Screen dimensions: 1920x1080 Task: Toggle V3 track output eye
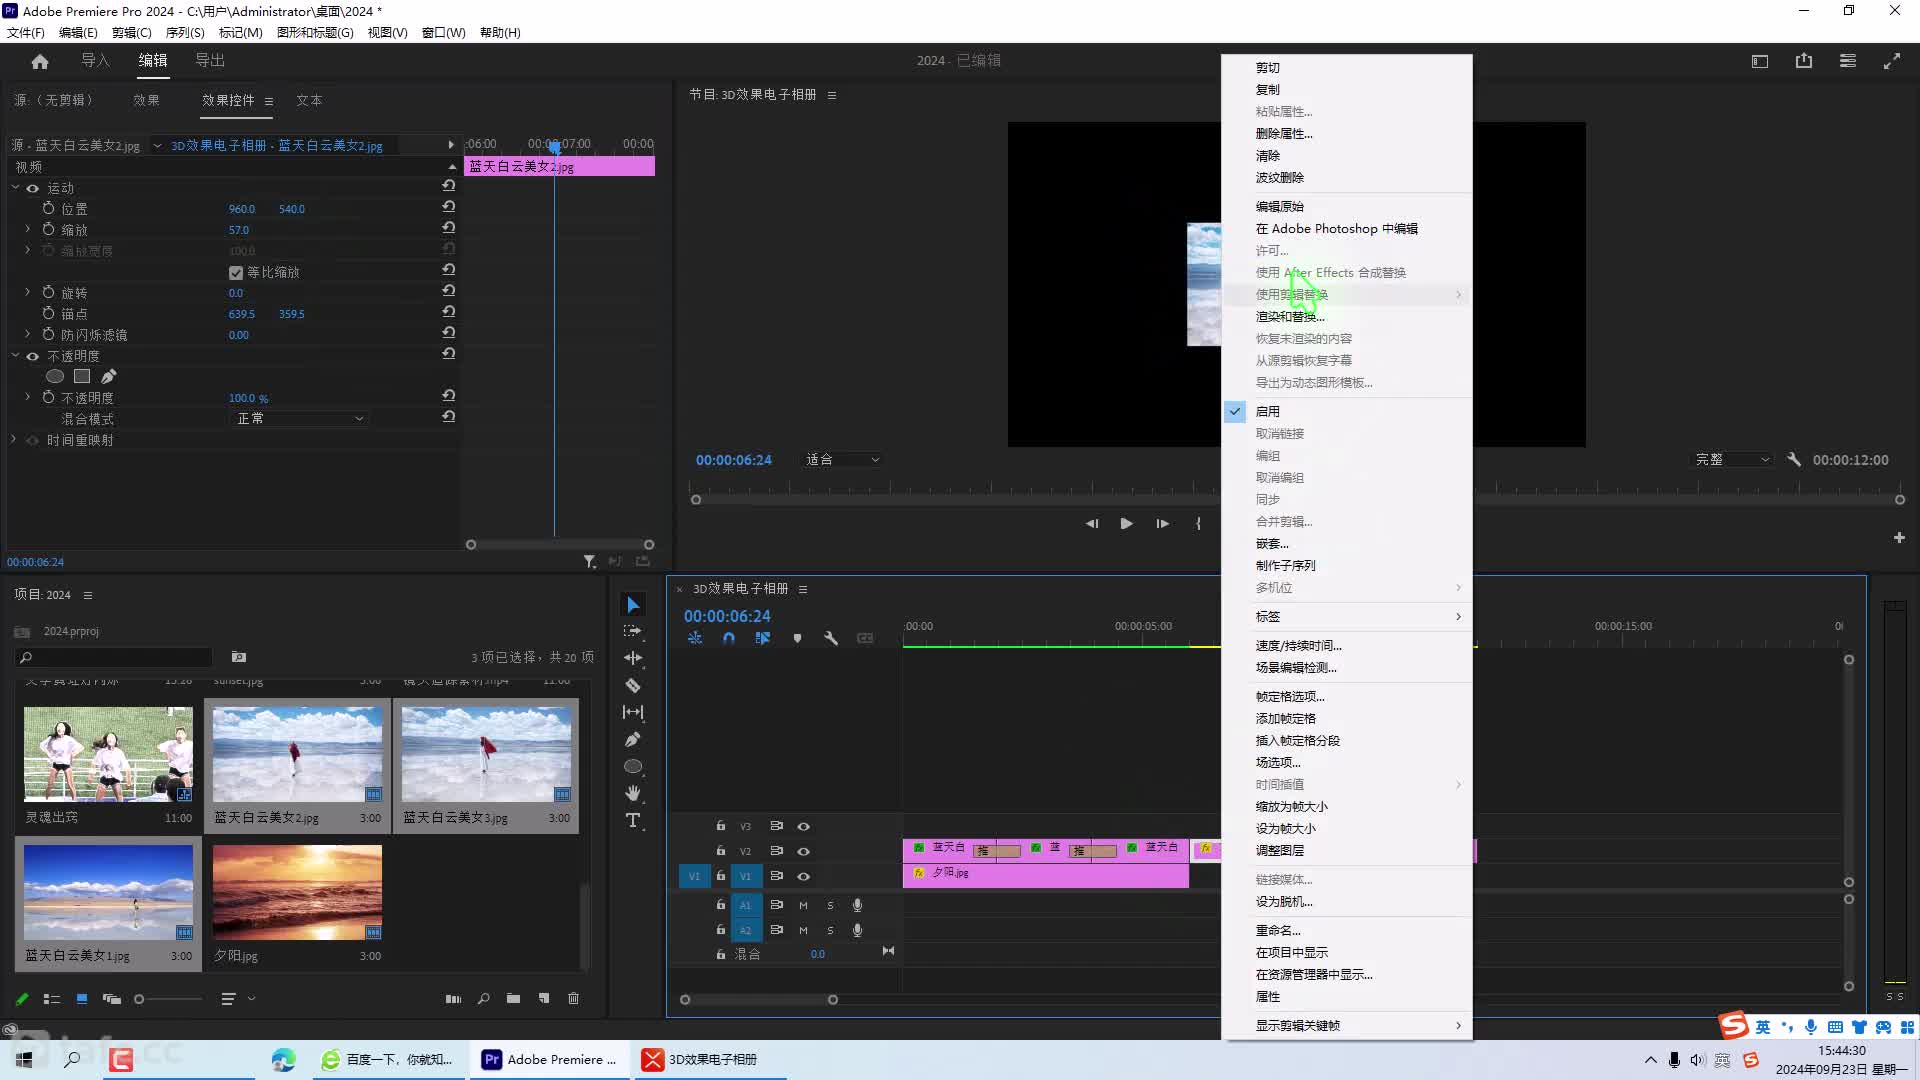[803, 826]
